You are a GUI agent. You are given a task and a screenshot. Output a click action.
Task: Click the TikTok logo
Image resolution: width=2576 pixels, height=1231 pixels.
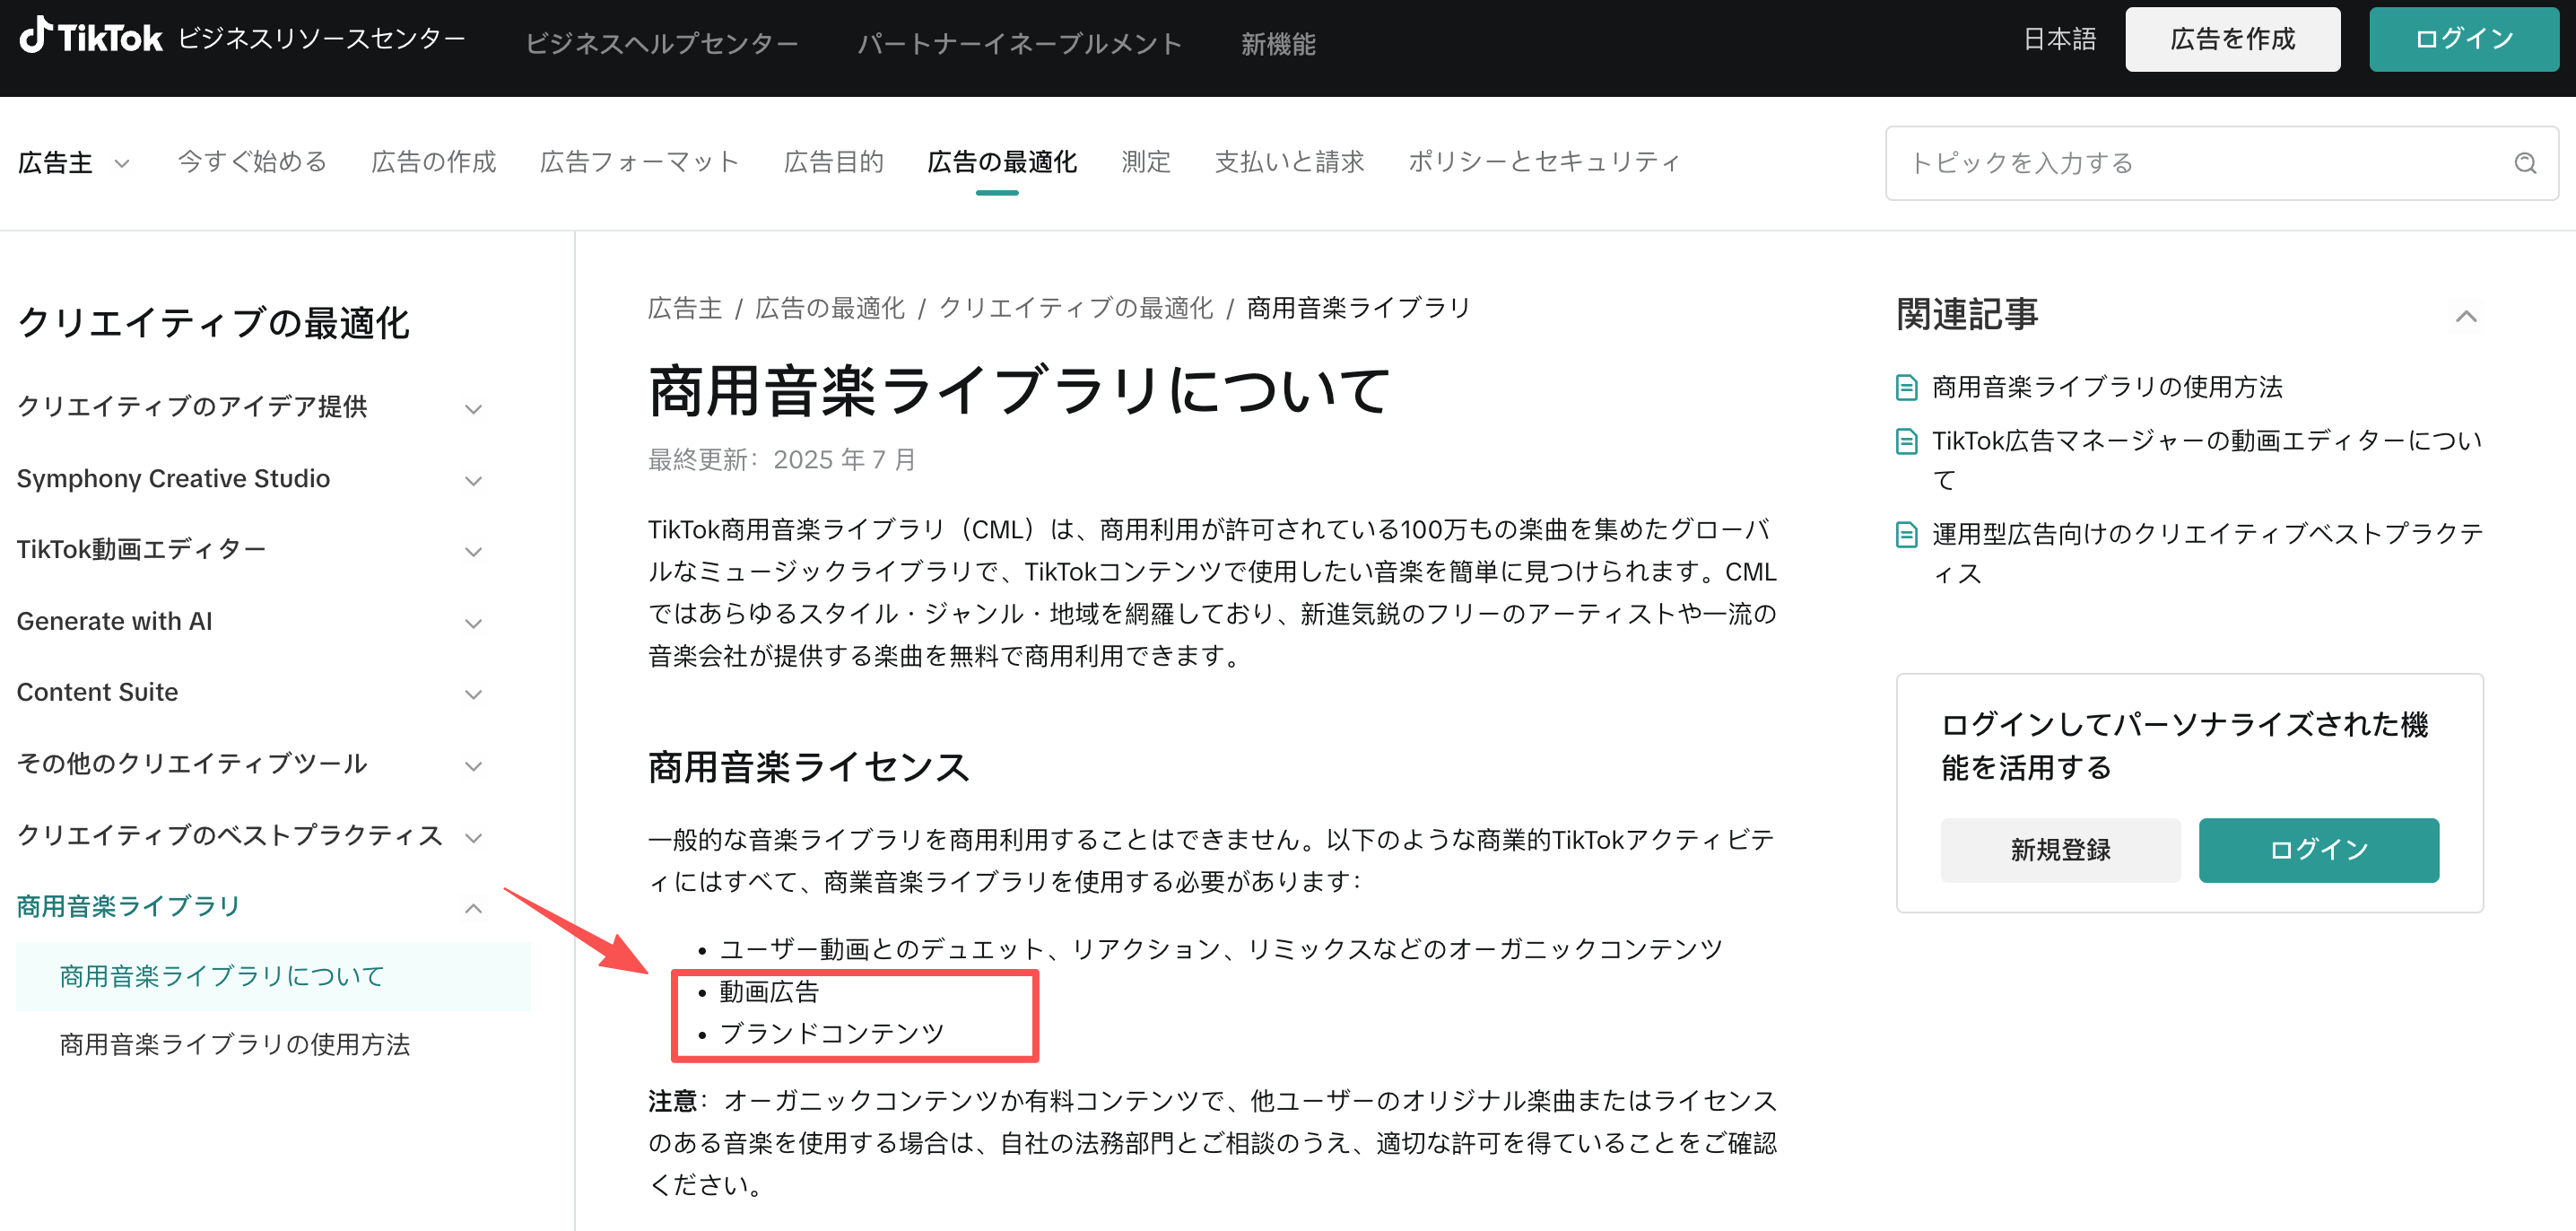coord(91,37)
